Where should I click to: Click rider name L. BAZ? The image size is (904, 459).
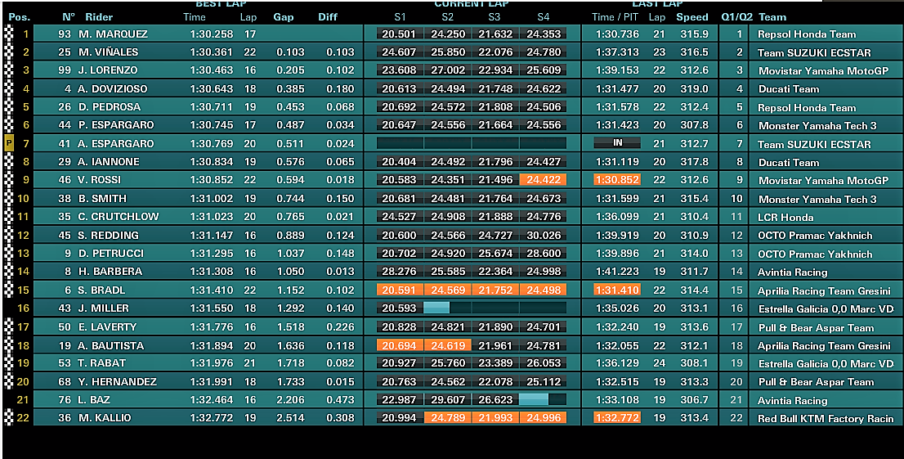94,400
